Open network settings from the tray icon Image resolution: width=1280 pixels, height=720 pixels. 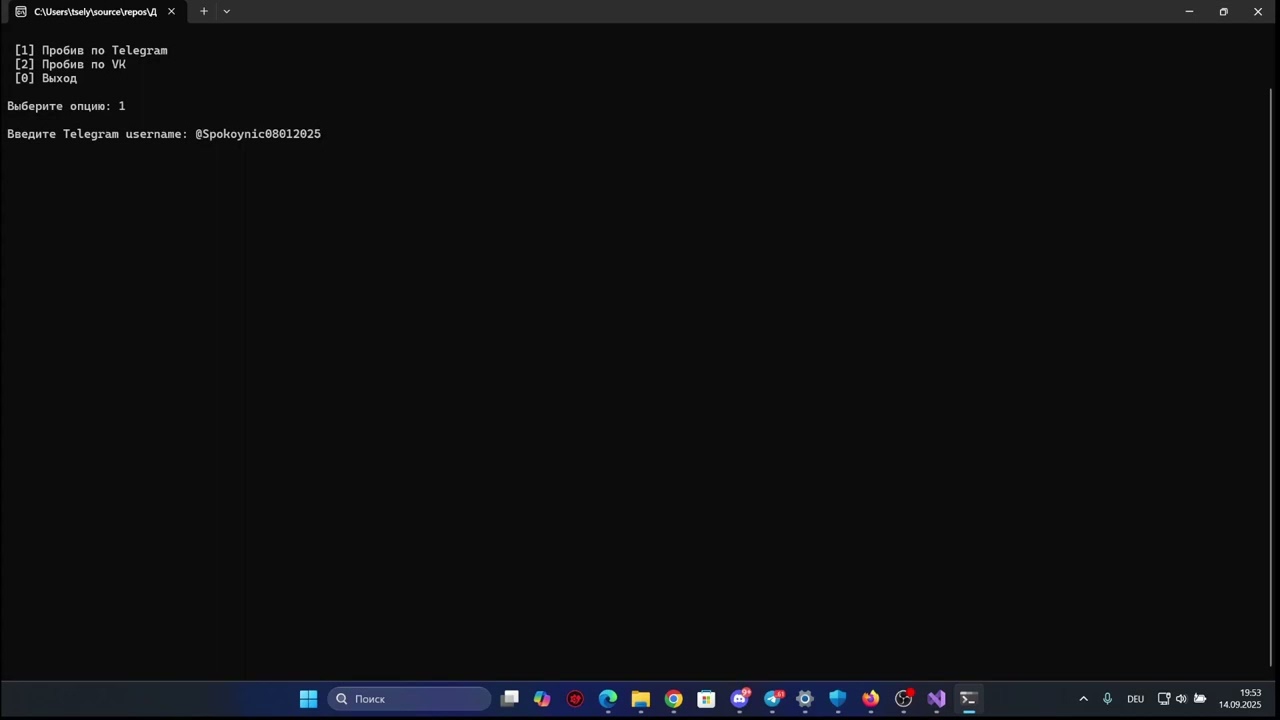1164,699
